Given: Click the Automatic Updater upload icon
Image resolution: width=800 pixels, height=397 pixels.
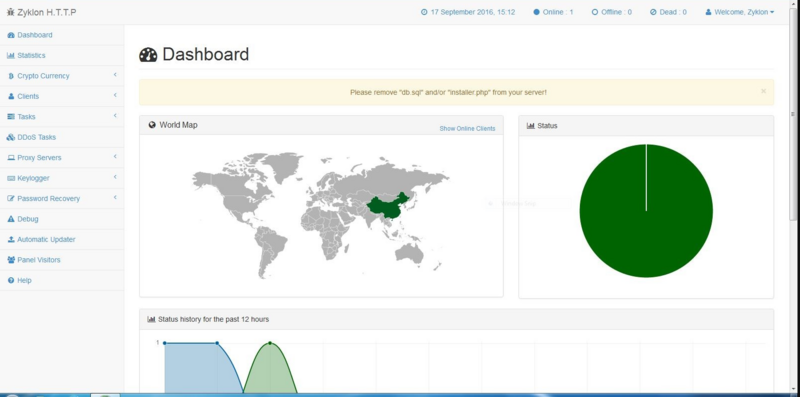Looking at the screenshot, I should [11, 239].
